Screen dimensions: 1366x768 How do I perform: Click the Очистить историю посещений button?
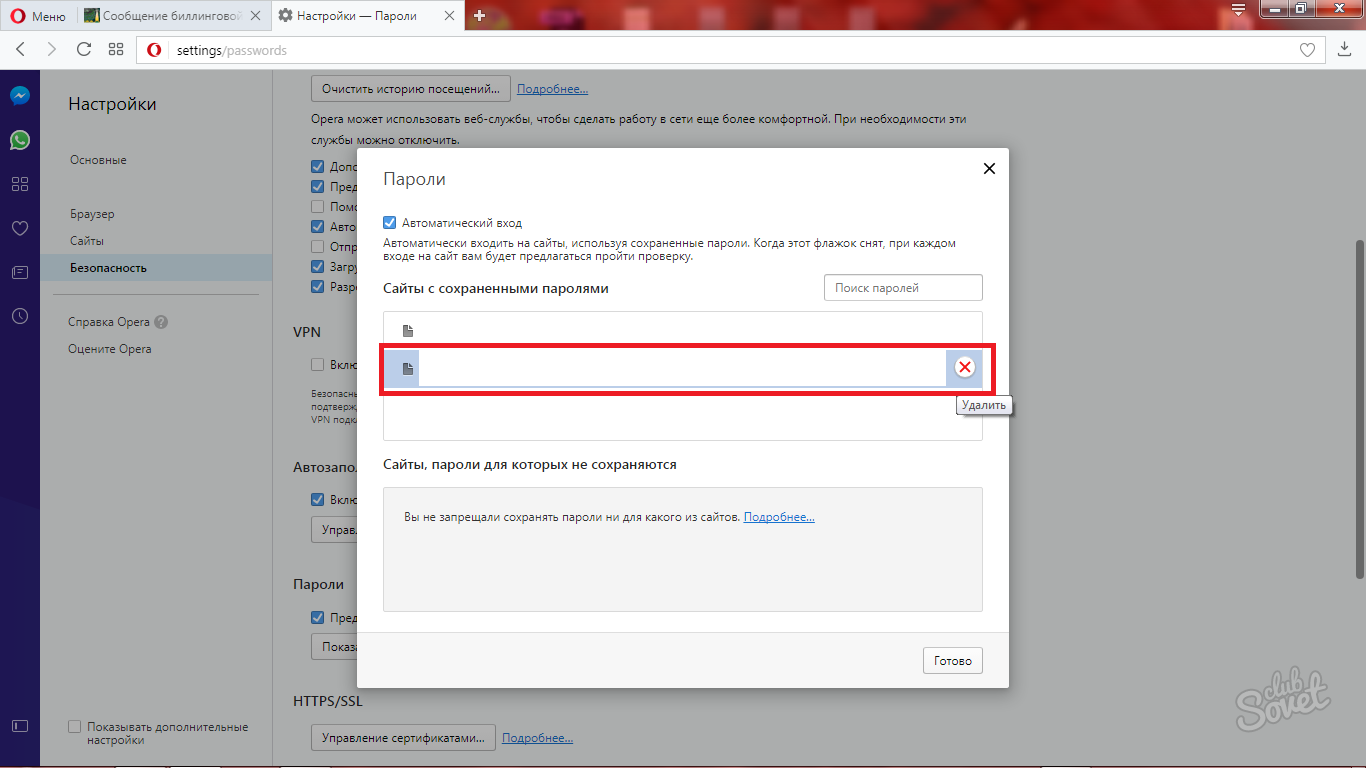pos(411,89)
